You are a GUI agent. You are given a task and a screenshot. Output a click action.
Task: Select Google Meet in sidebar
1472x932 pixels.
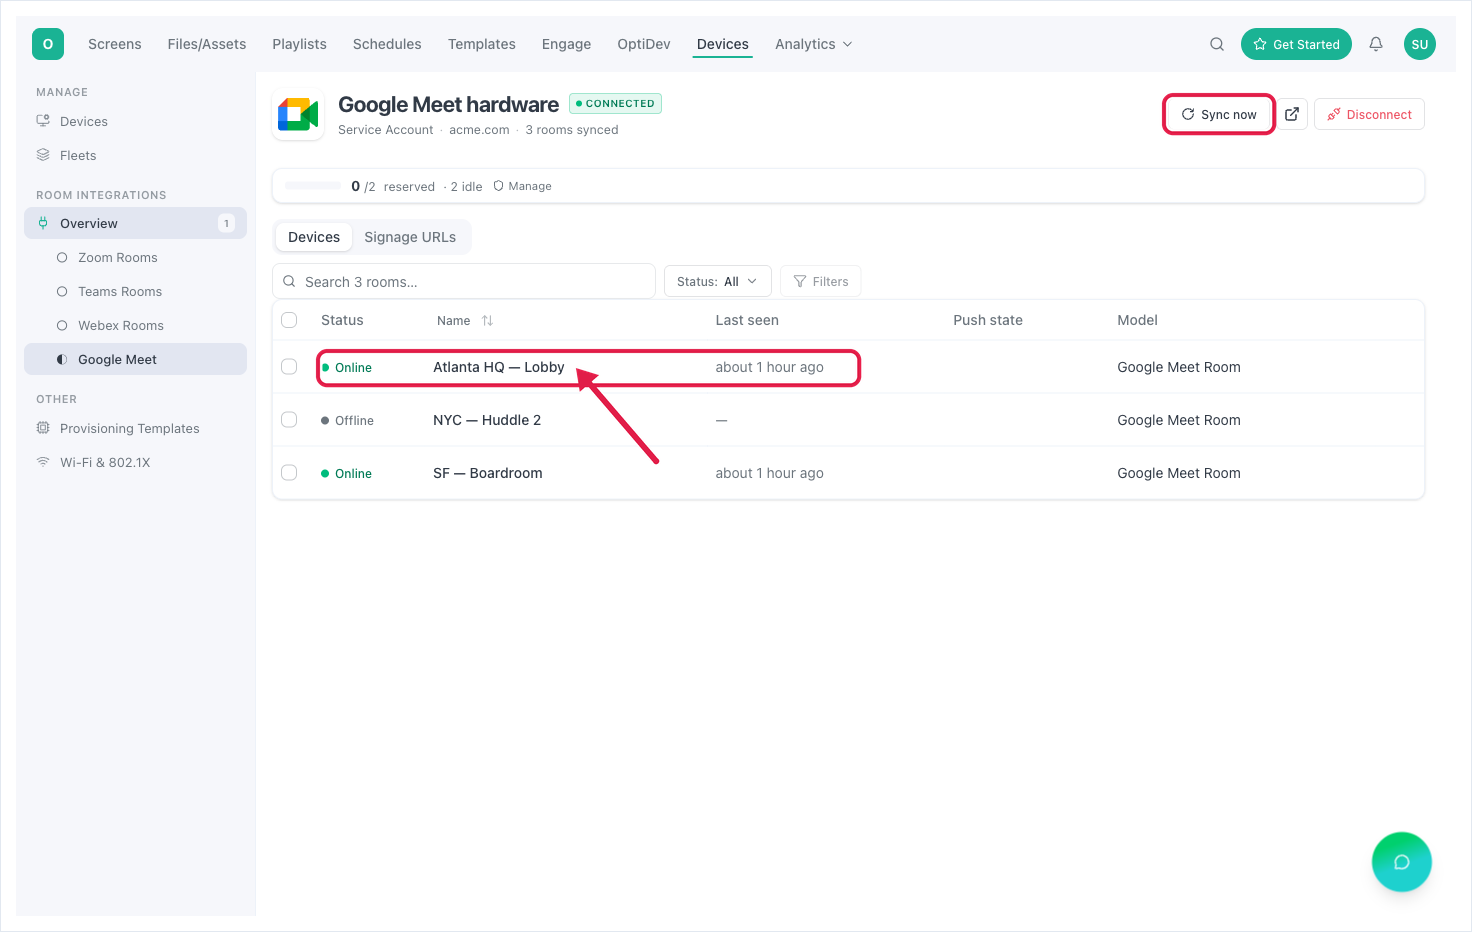coord(136,359)
